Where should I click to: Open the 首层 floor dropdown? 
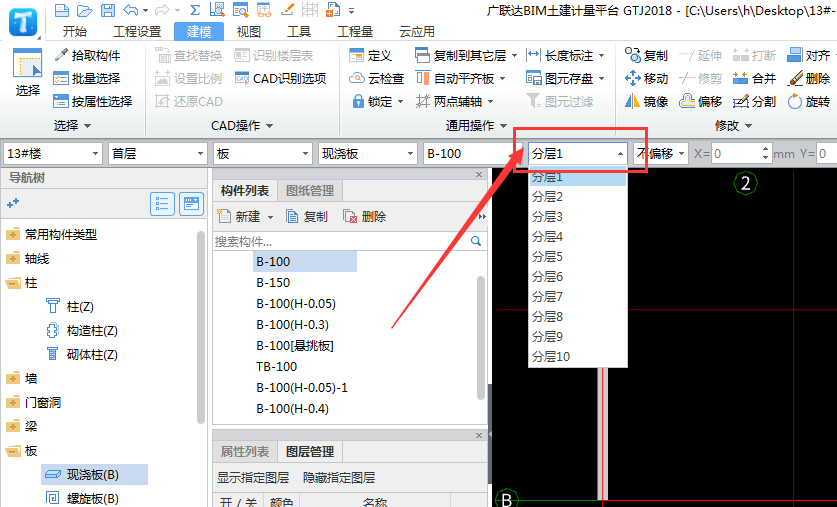click(x=157, y=154)
